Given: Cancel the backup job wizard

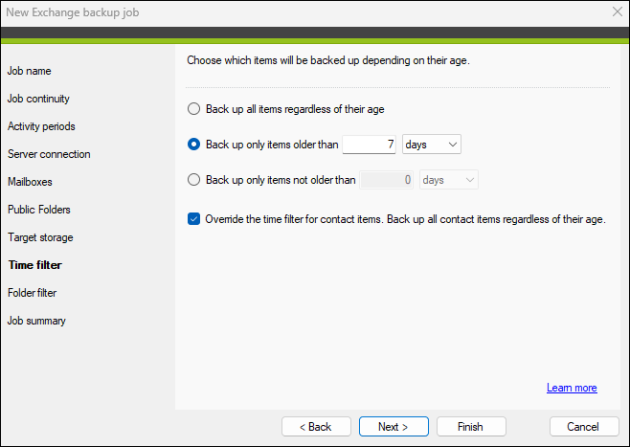Looking at the screenshot, I should 584,427.
